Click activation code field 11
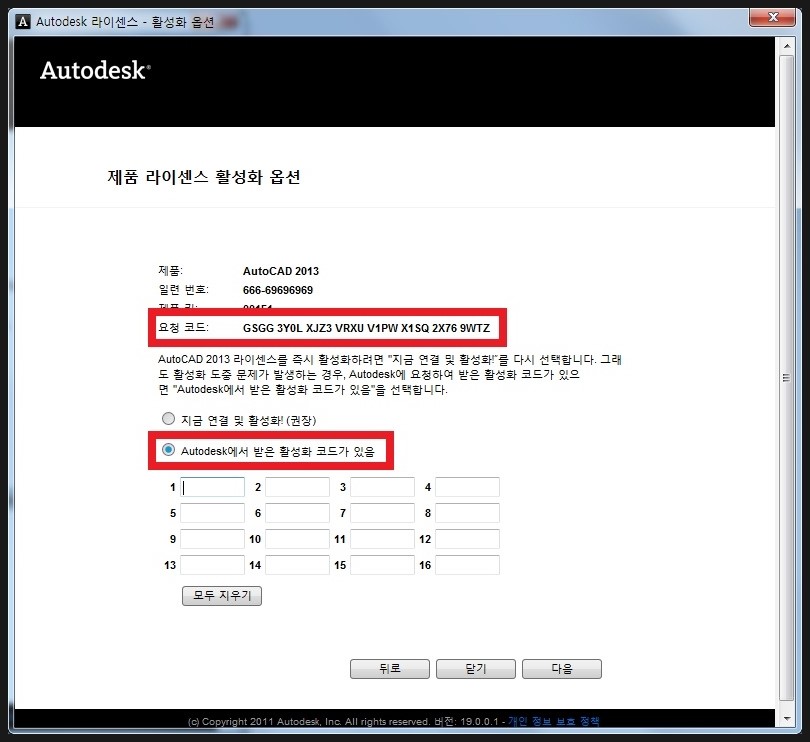 pyautogui.click(x=382, y=539)
